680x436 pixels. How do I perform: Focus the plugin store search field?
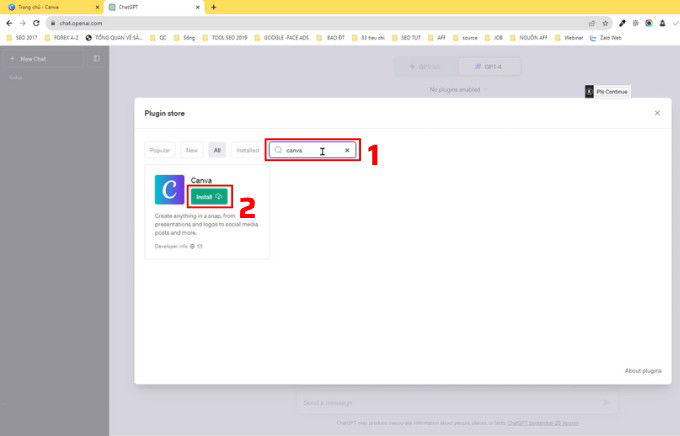(x=312, y=150)
